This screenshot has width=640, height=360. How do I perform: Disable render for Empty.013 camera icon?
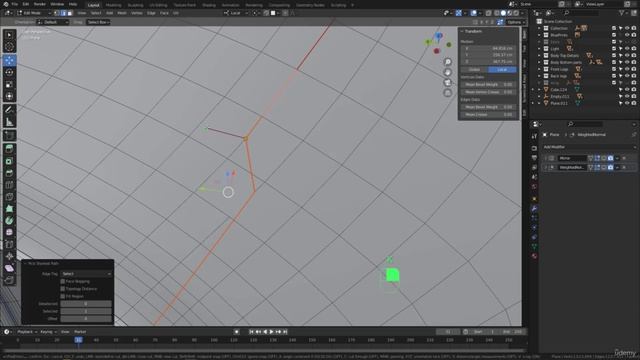(633, 96)
